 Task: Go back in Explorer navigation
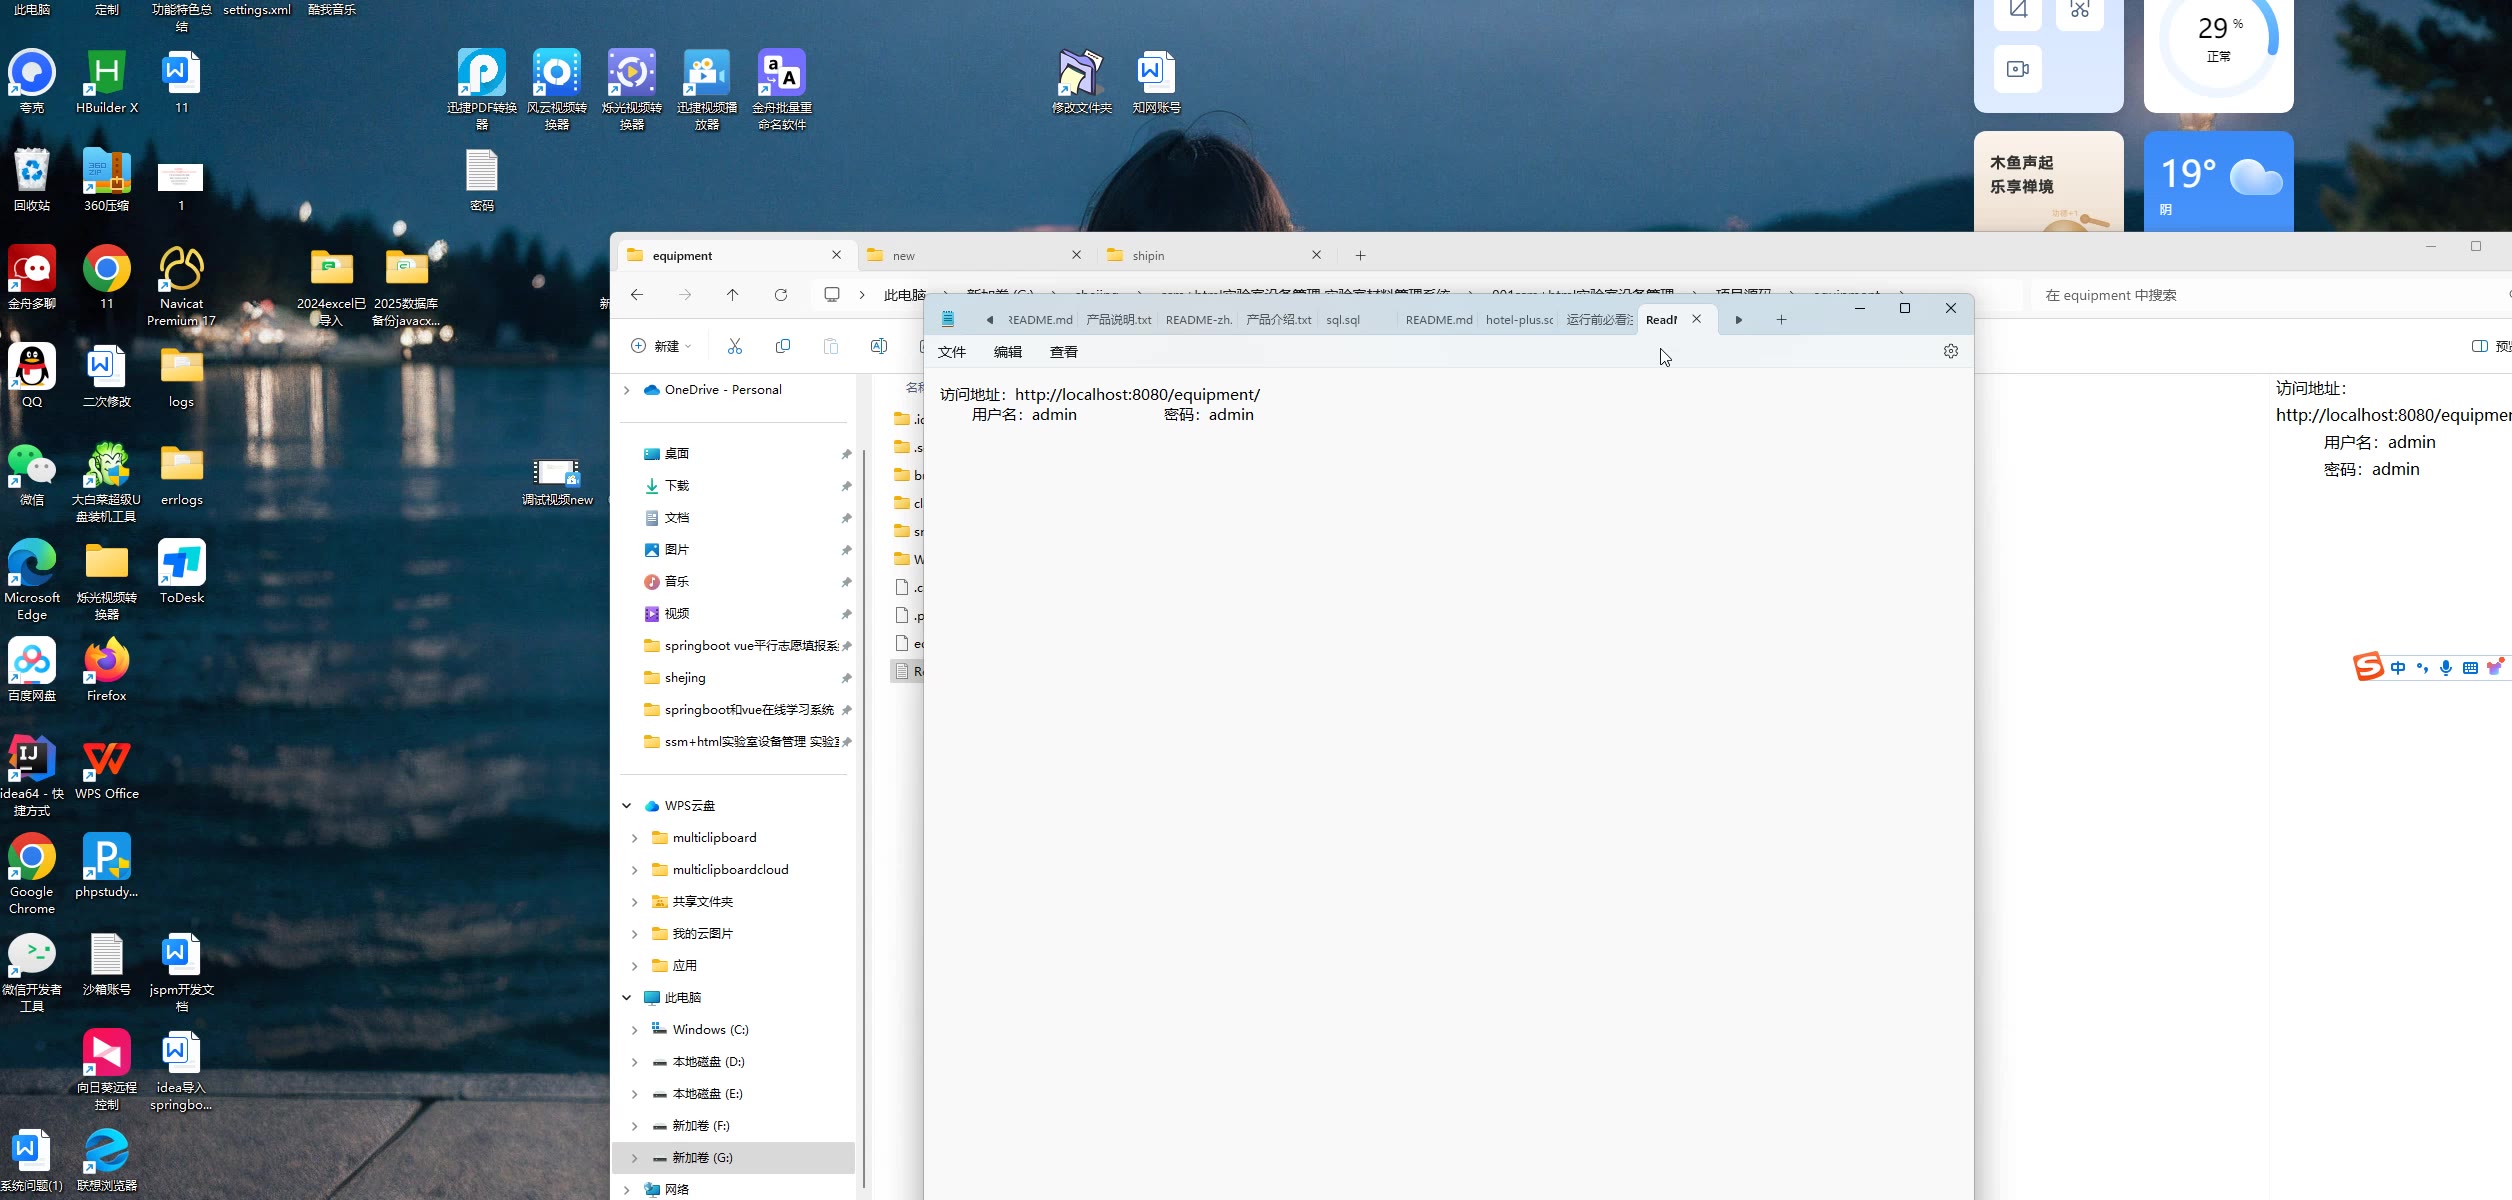tap(637, 295)
